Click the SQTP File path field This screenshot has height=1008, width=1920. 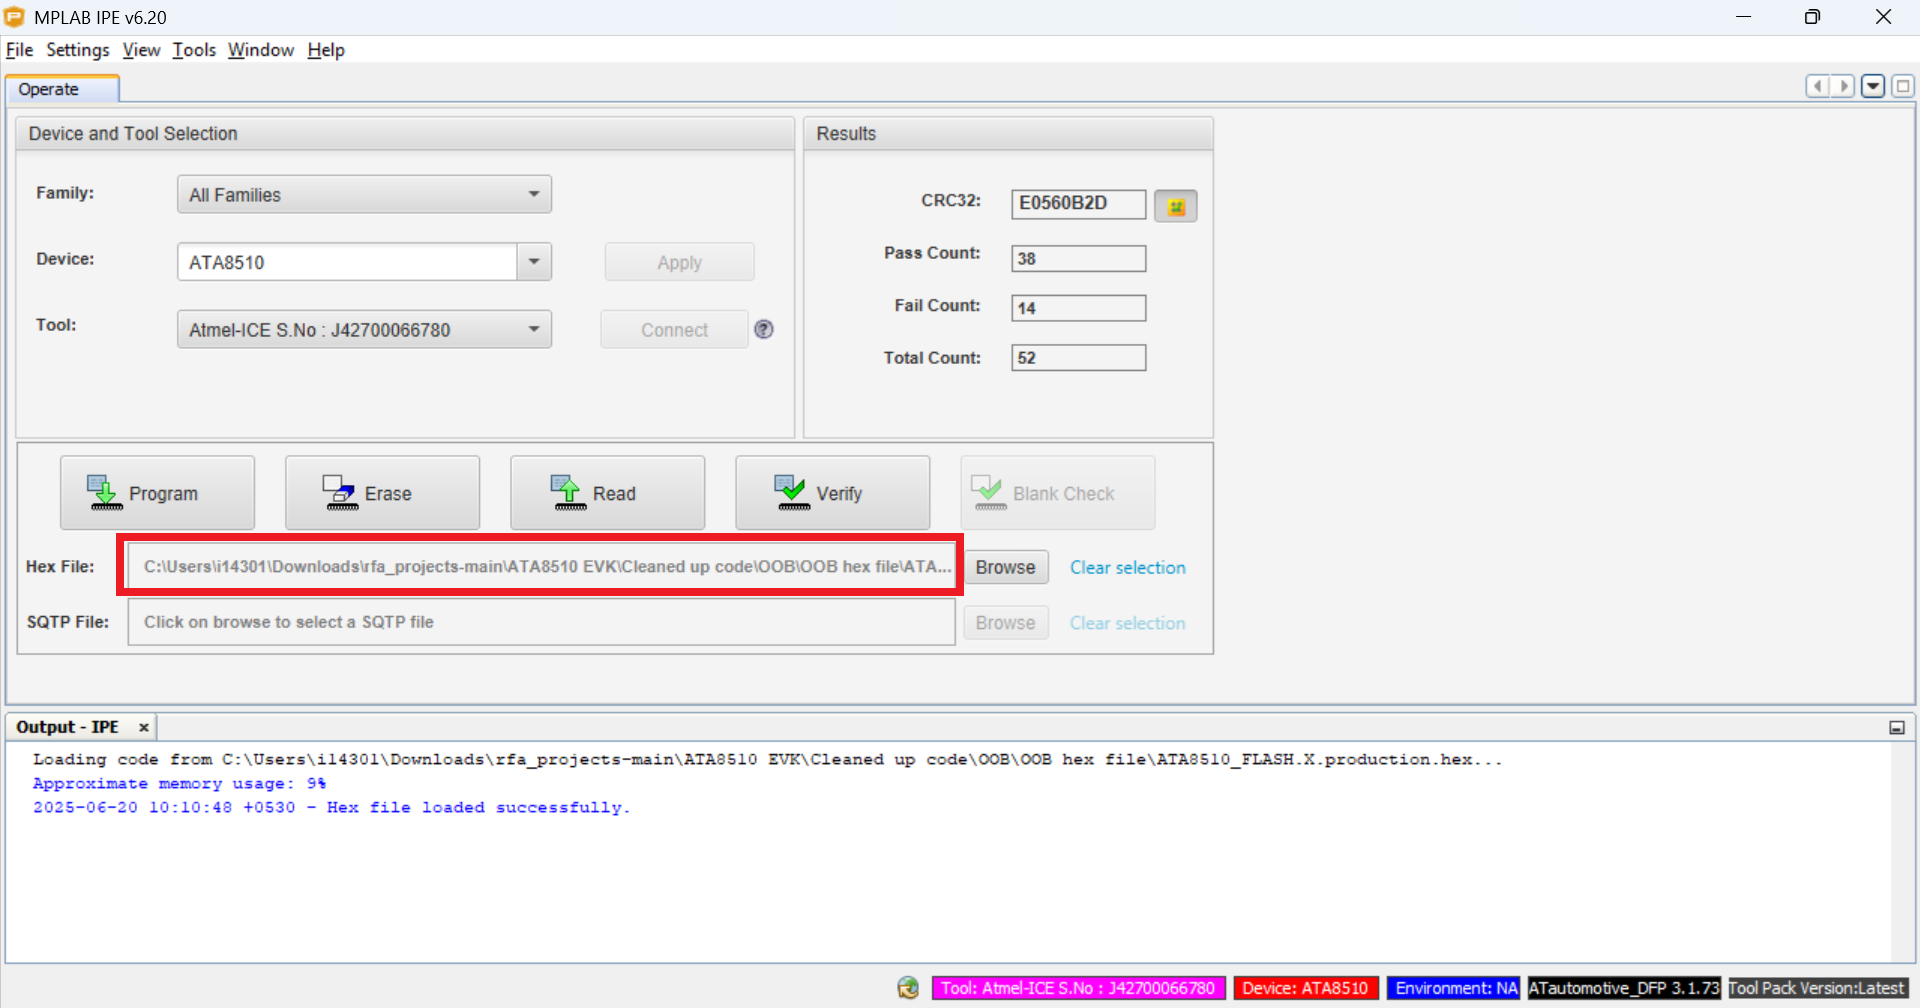pos(541,622)
